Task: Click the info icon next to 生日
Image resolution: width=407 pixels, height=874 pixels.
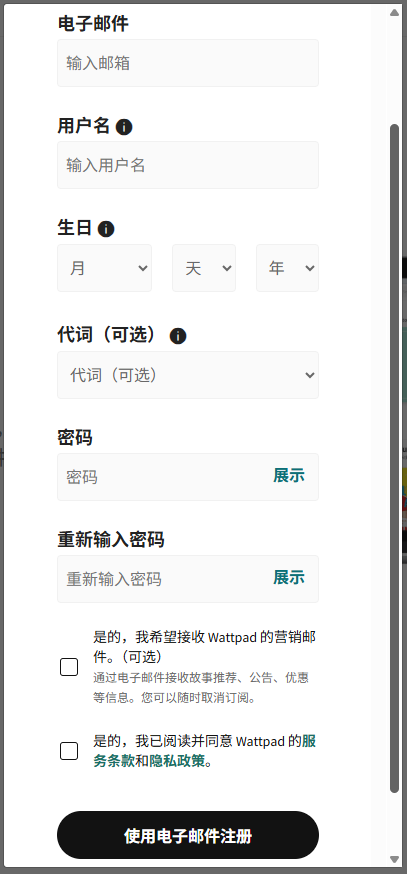Action: (106, 229)
